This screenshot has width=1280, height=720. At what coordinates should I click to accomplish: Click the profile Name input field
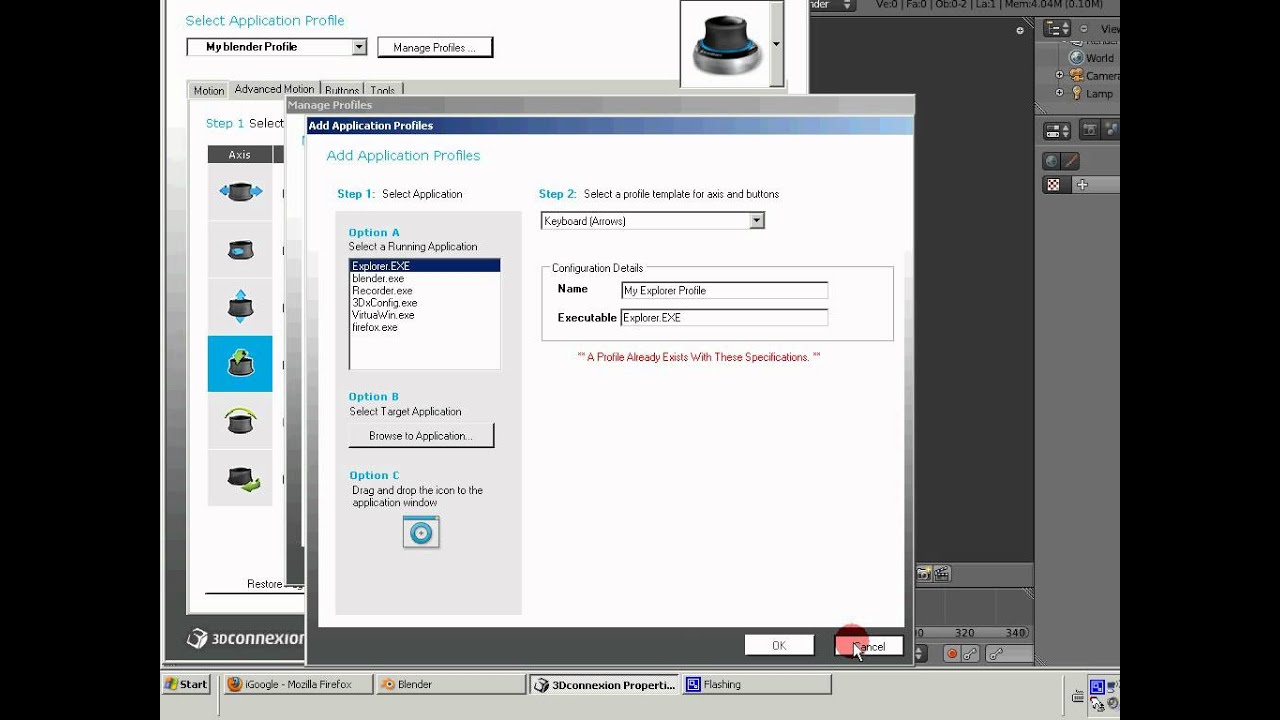pos(725,290)
